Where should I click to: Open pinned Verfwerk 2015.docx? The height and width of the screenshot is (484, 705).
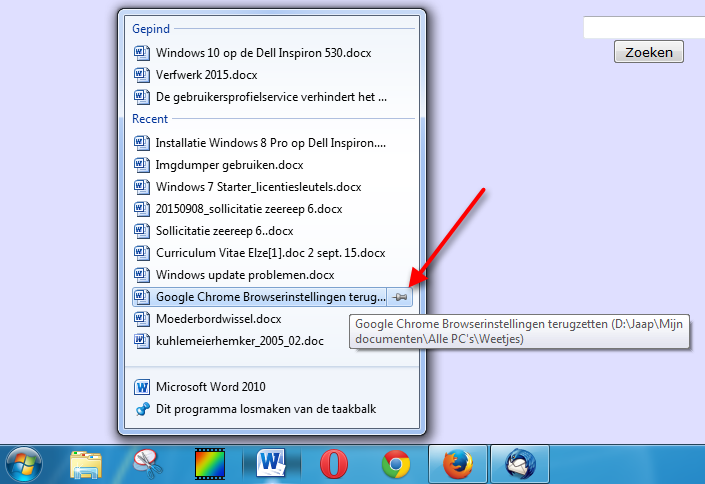pos(272,75)
